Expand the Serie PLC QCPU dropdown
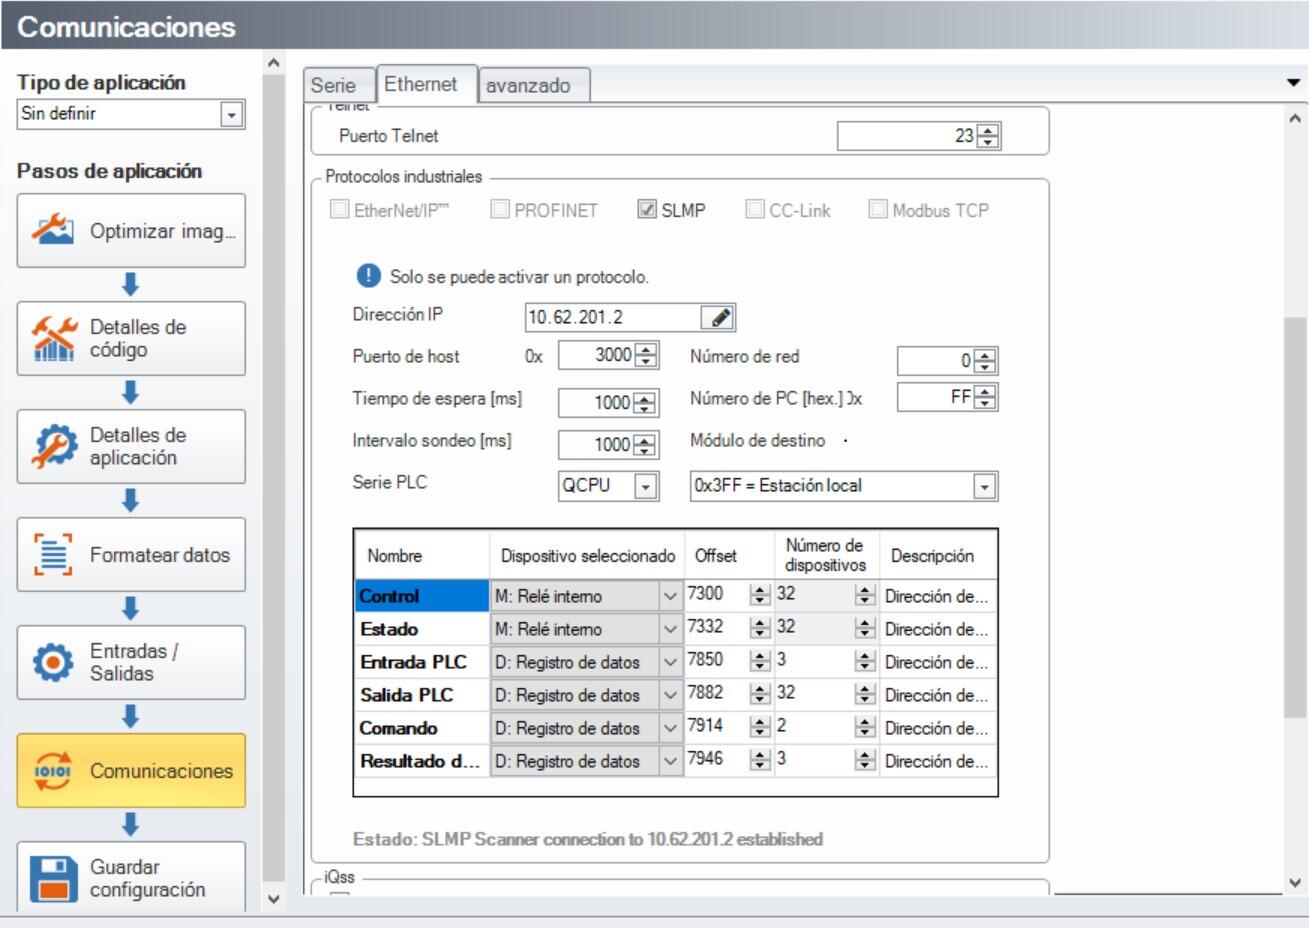The image size is (1309, 928). pos(646,487)
